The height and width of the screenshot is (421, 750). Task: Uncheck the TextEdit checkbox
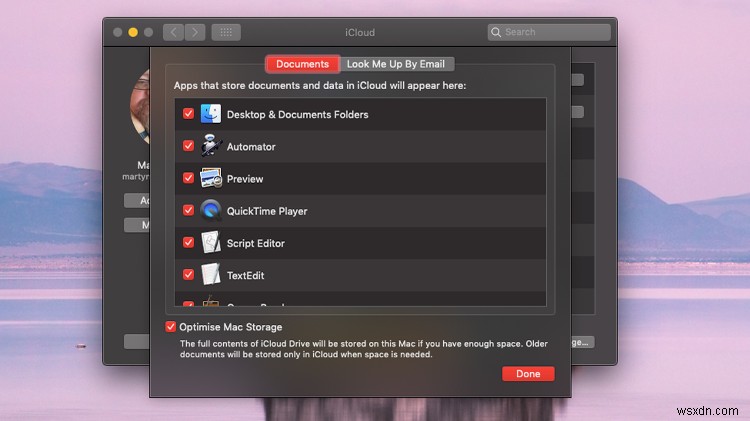[188, 275]
